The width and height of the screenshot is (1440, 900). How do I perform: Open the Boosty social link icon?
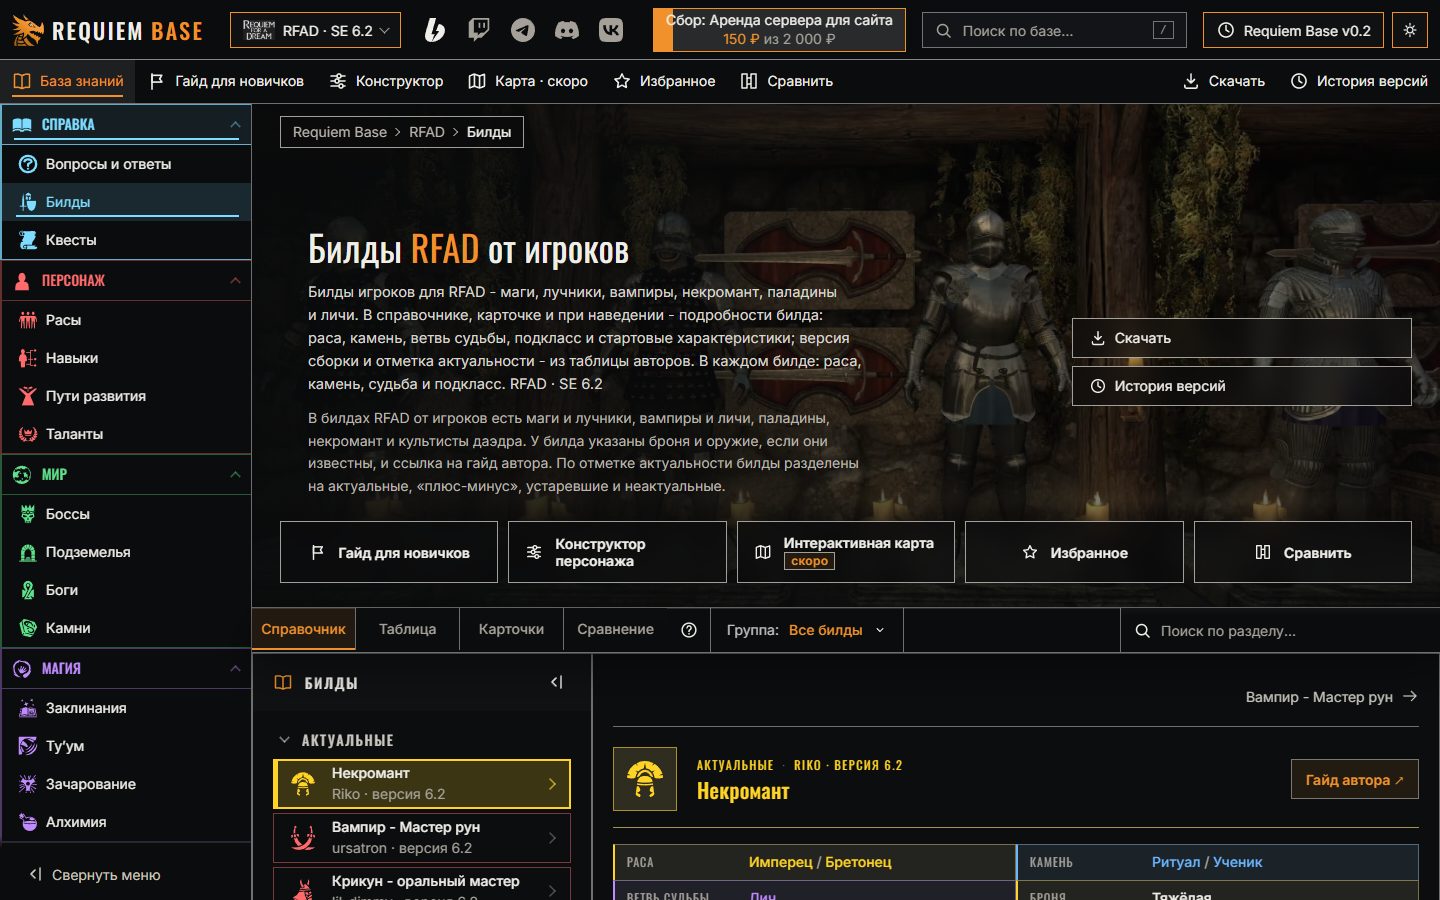tap(434, 30)
